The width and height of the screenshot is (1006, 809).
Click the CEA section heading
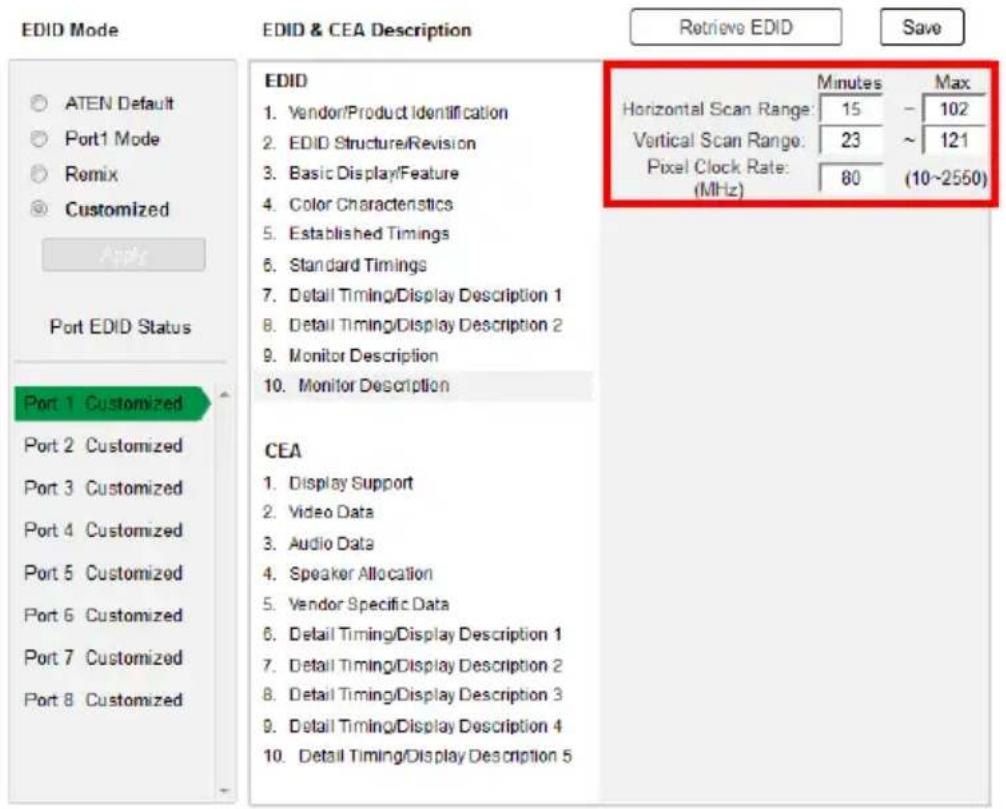pos(282,451)
